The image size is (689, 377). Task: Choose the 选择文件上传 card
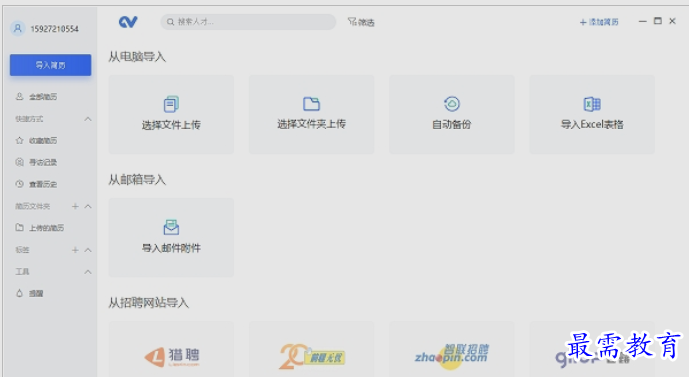click(171, 114)
